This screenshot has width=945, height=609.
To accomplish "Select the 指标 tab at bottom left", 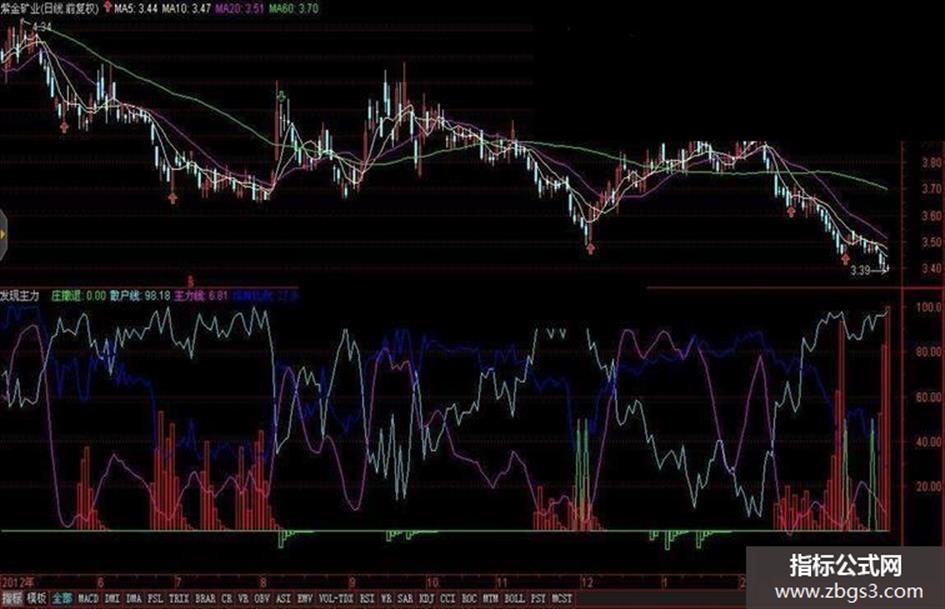I will (11, 599).
